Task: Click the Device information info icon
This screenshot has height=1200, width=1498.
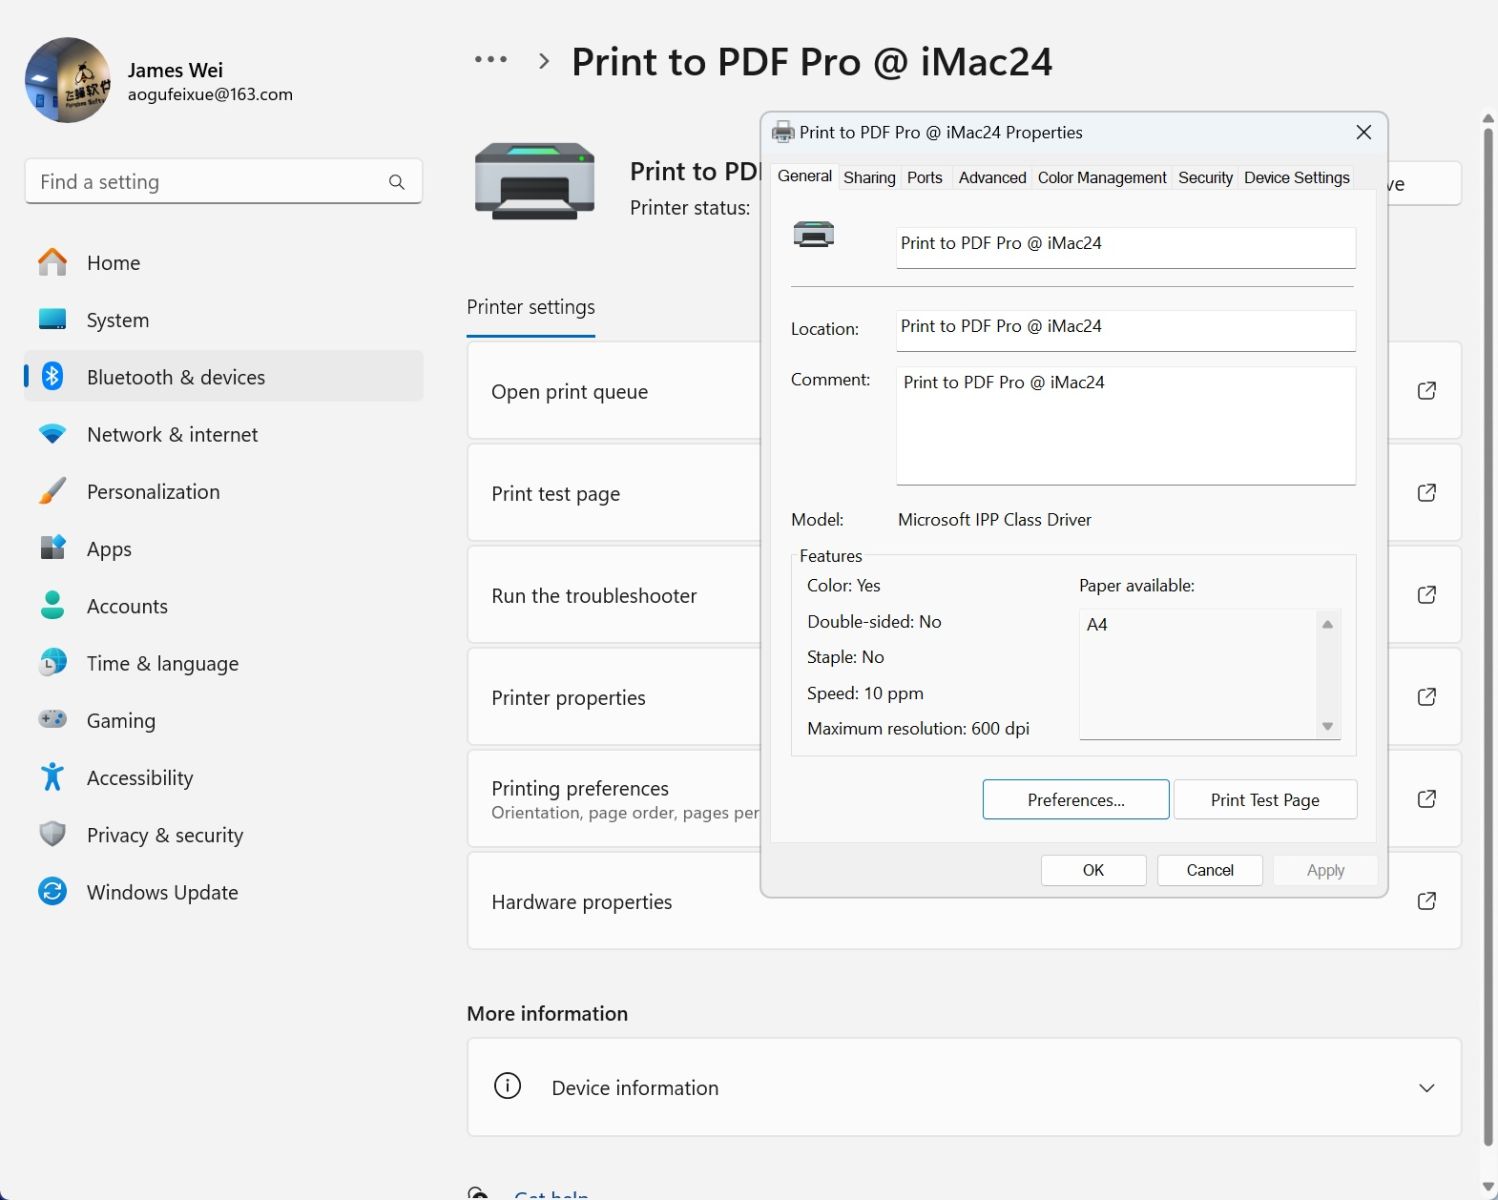Action: click(x=508, y=1086)
